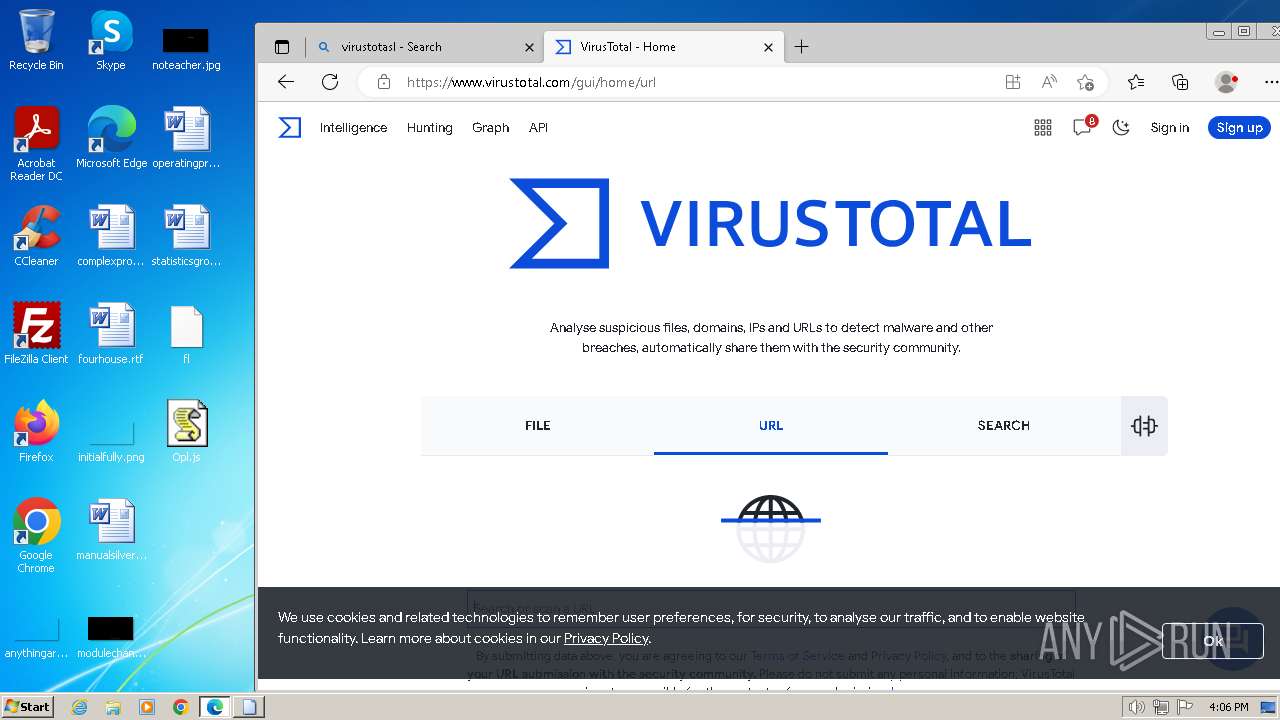Click the scan barcode-style icon beside SEARCH

pos(1144,426)
